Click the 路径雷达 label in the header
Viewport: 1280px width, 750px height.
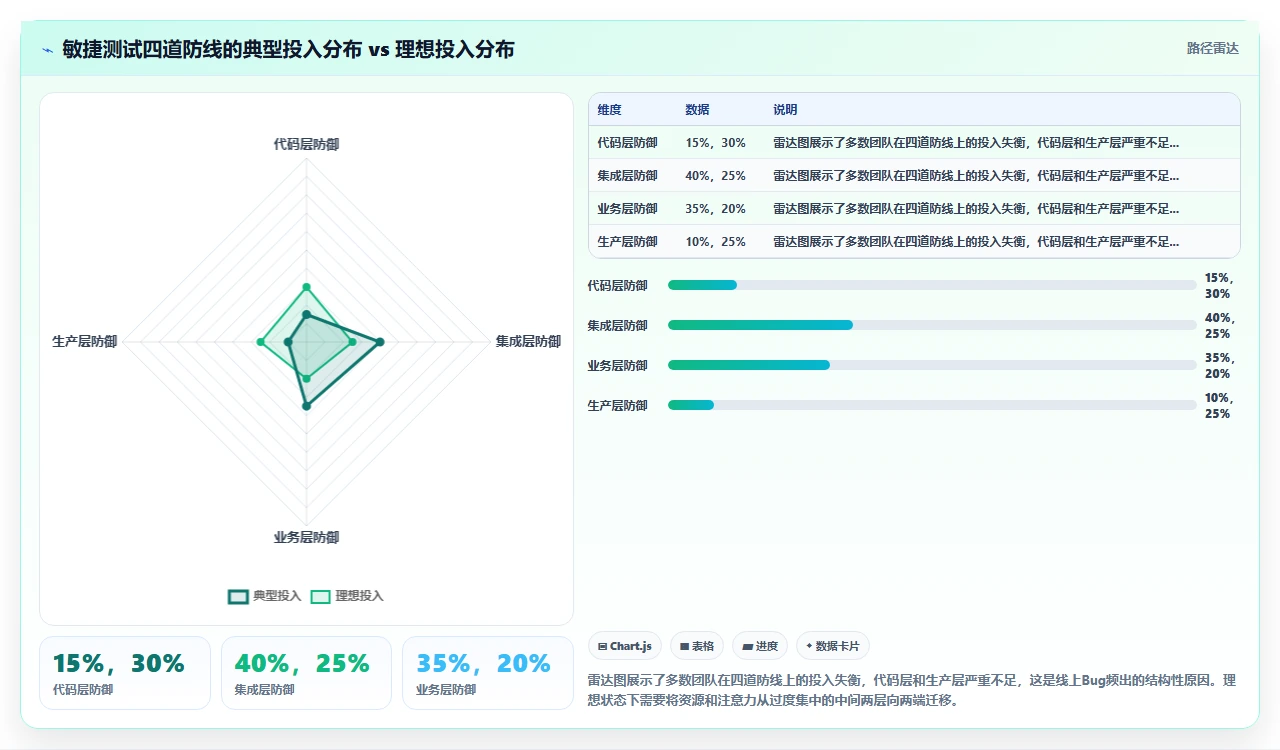(1212, 48)
